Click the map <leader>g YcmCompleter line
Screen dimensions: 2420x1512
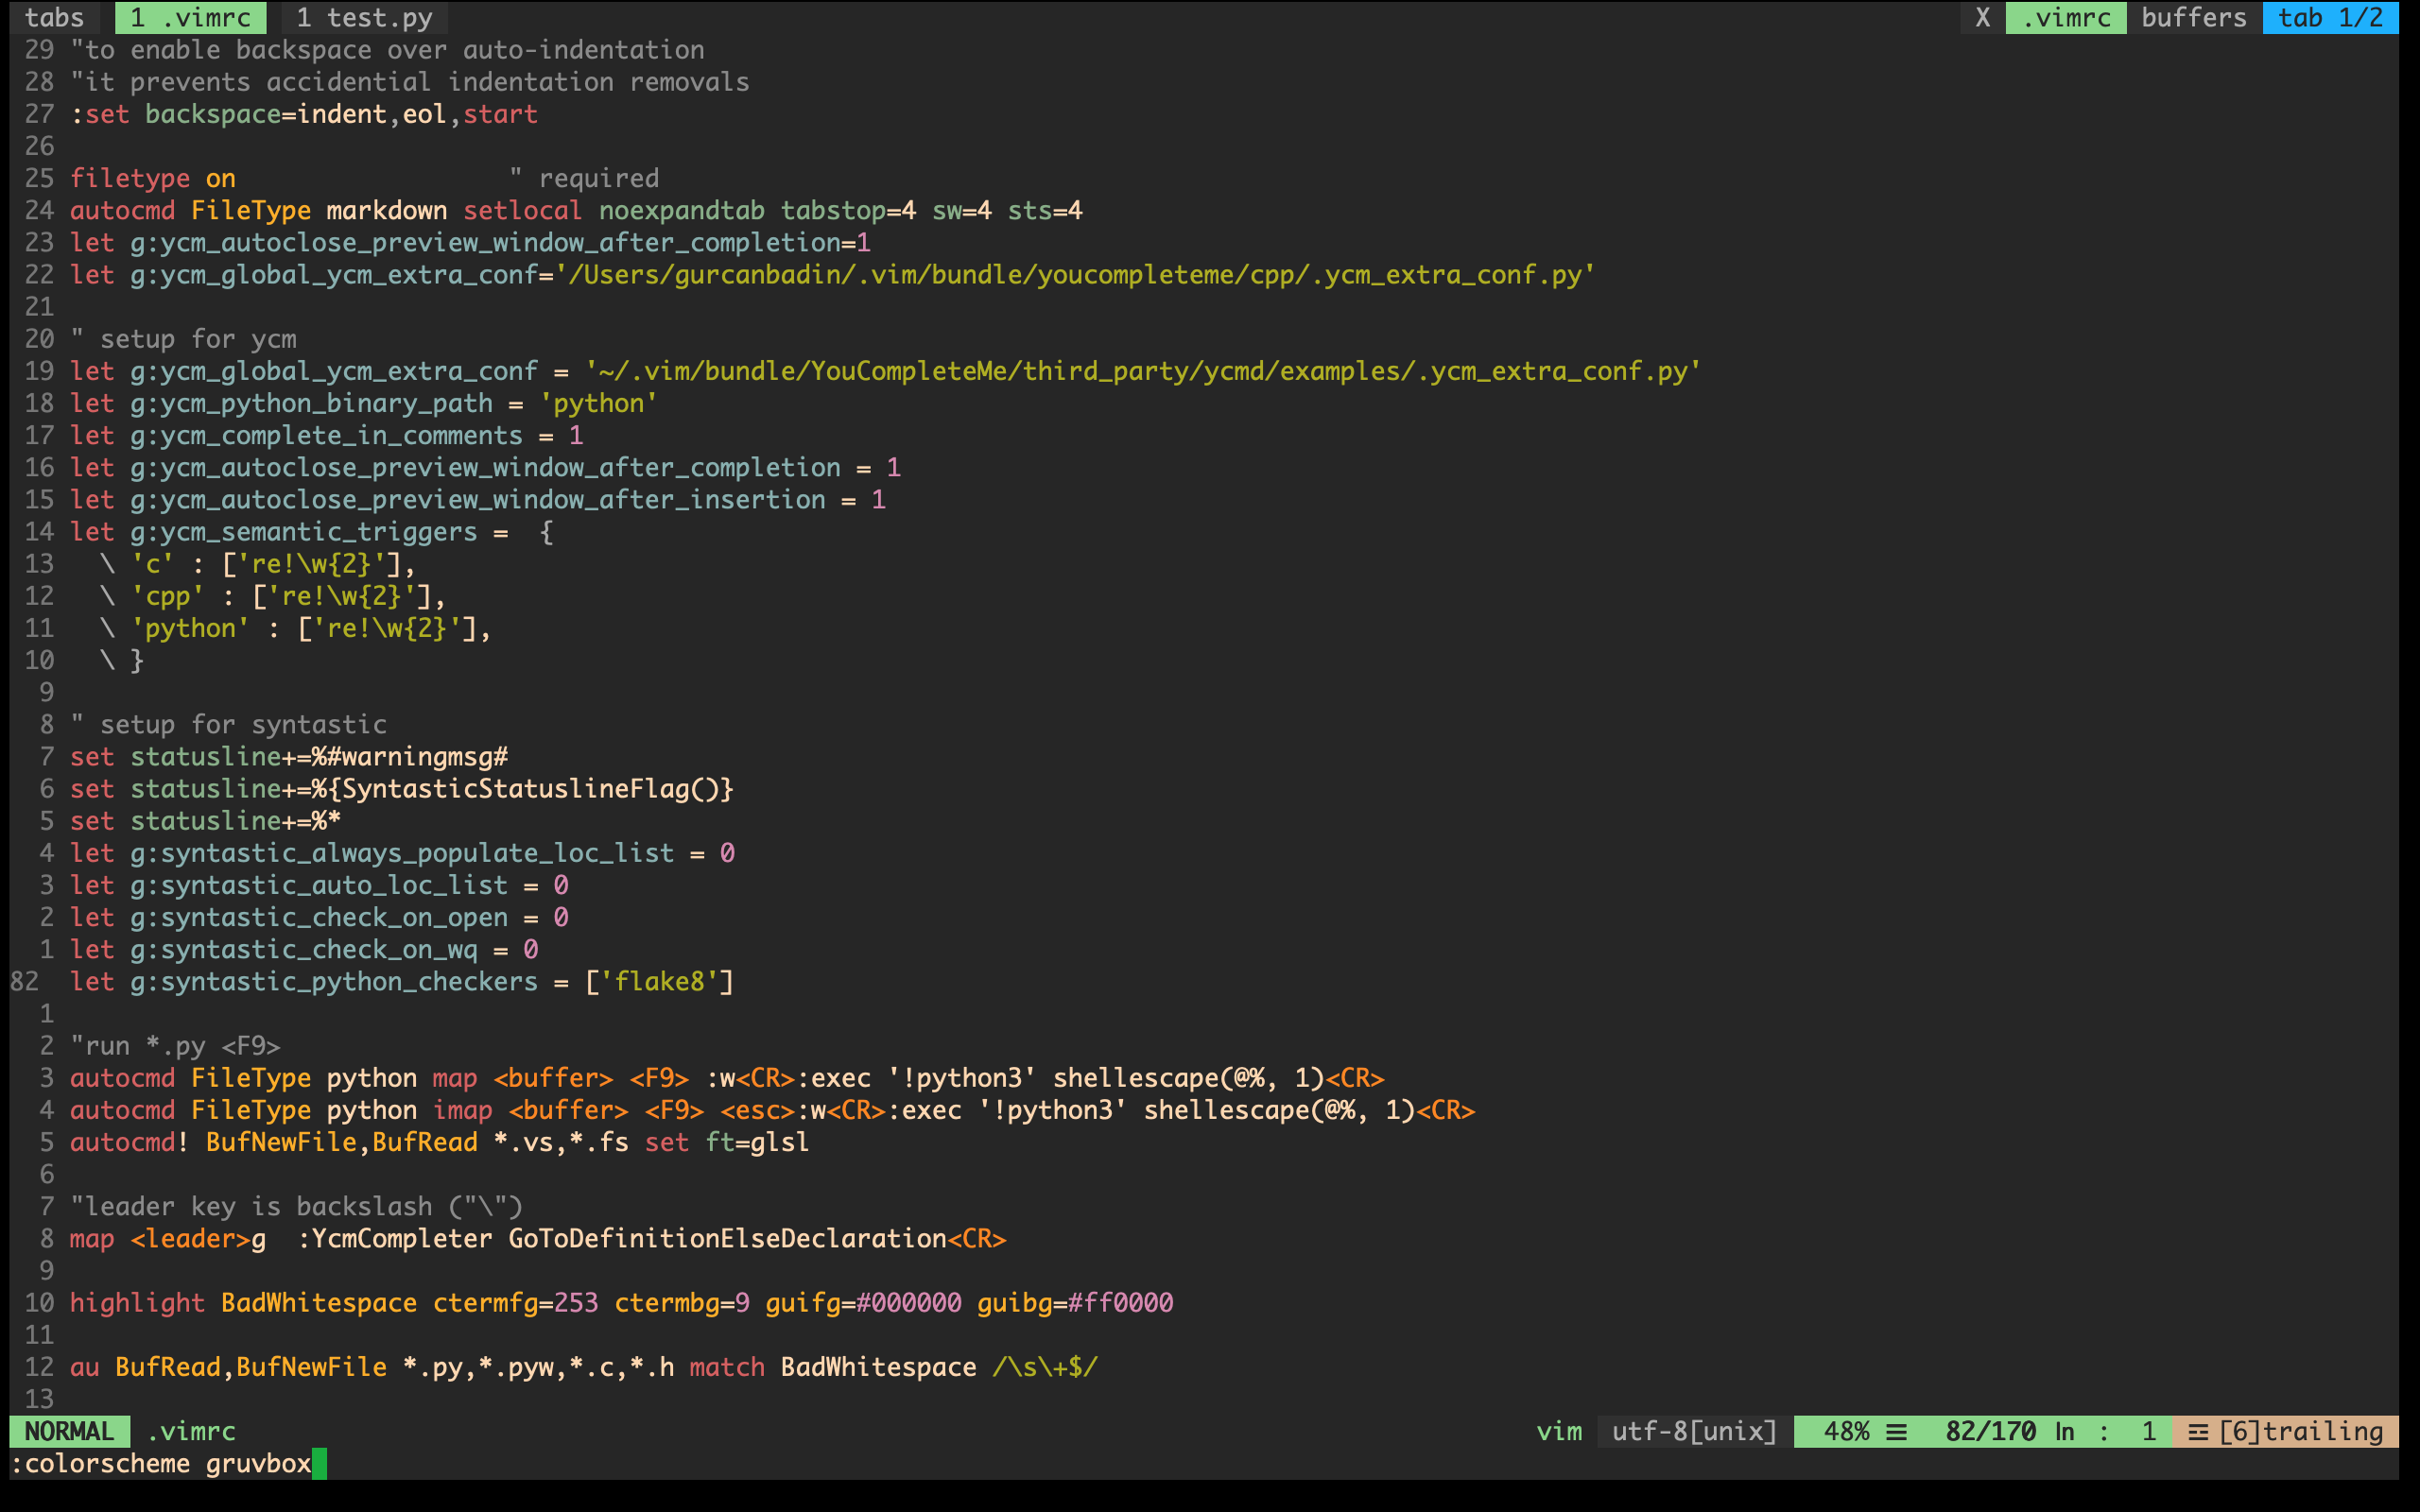click(538, 1238)
